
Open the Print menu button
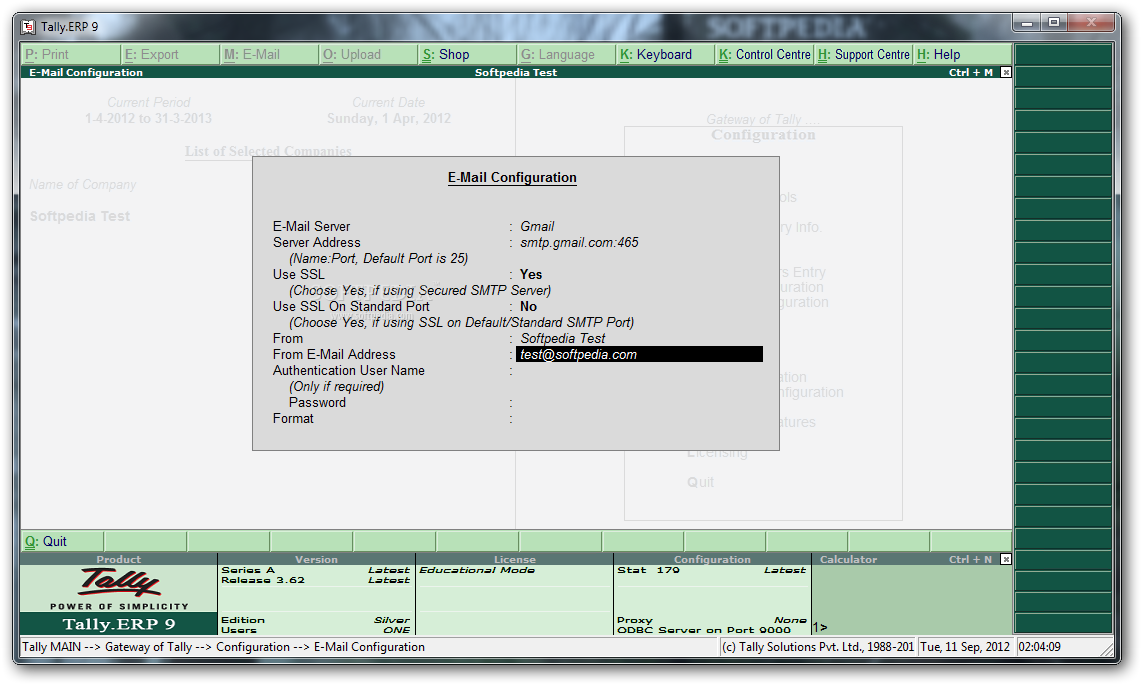[71, 55]
